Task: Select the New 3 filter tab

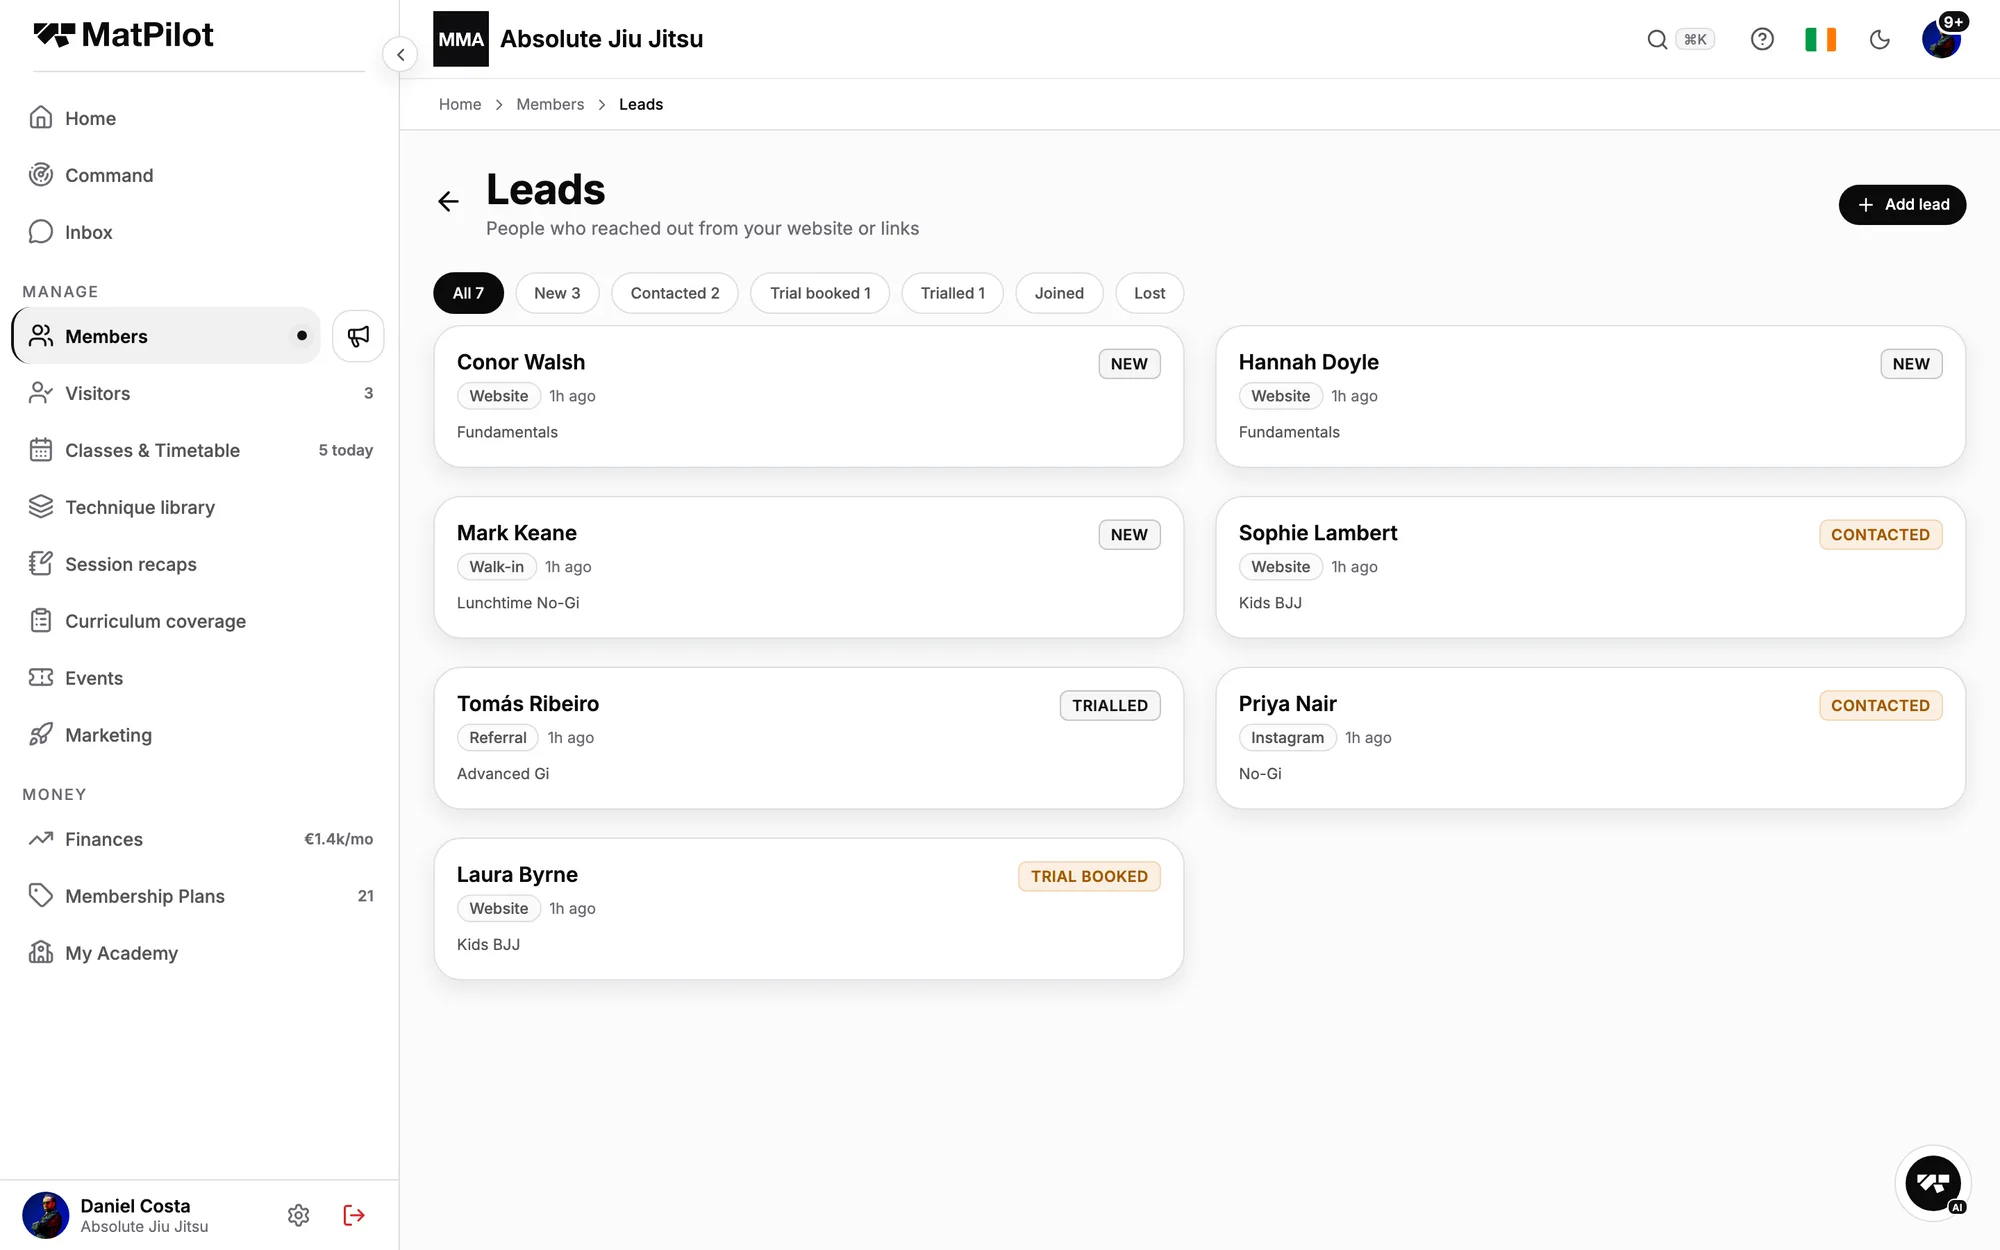Action: point(557,293)
